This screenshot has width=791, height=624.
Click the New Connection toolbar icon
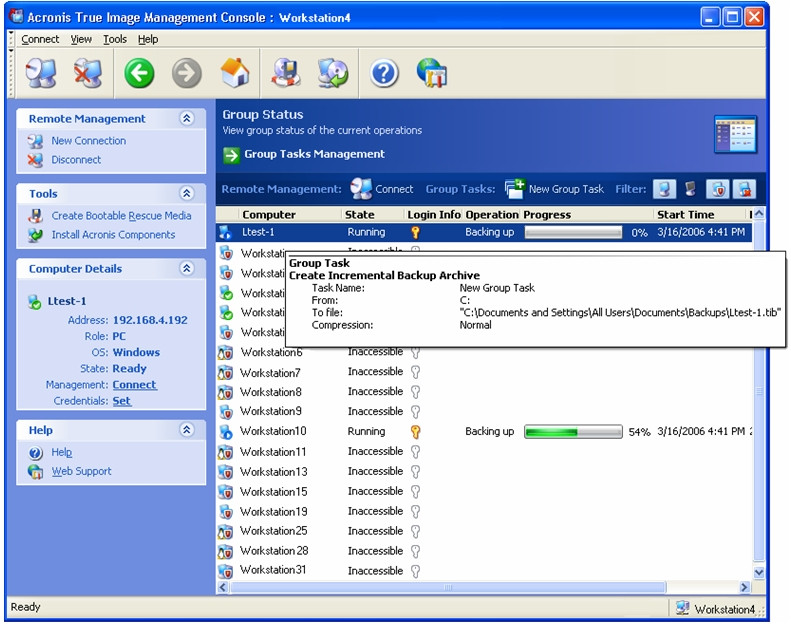coord(41,74)
